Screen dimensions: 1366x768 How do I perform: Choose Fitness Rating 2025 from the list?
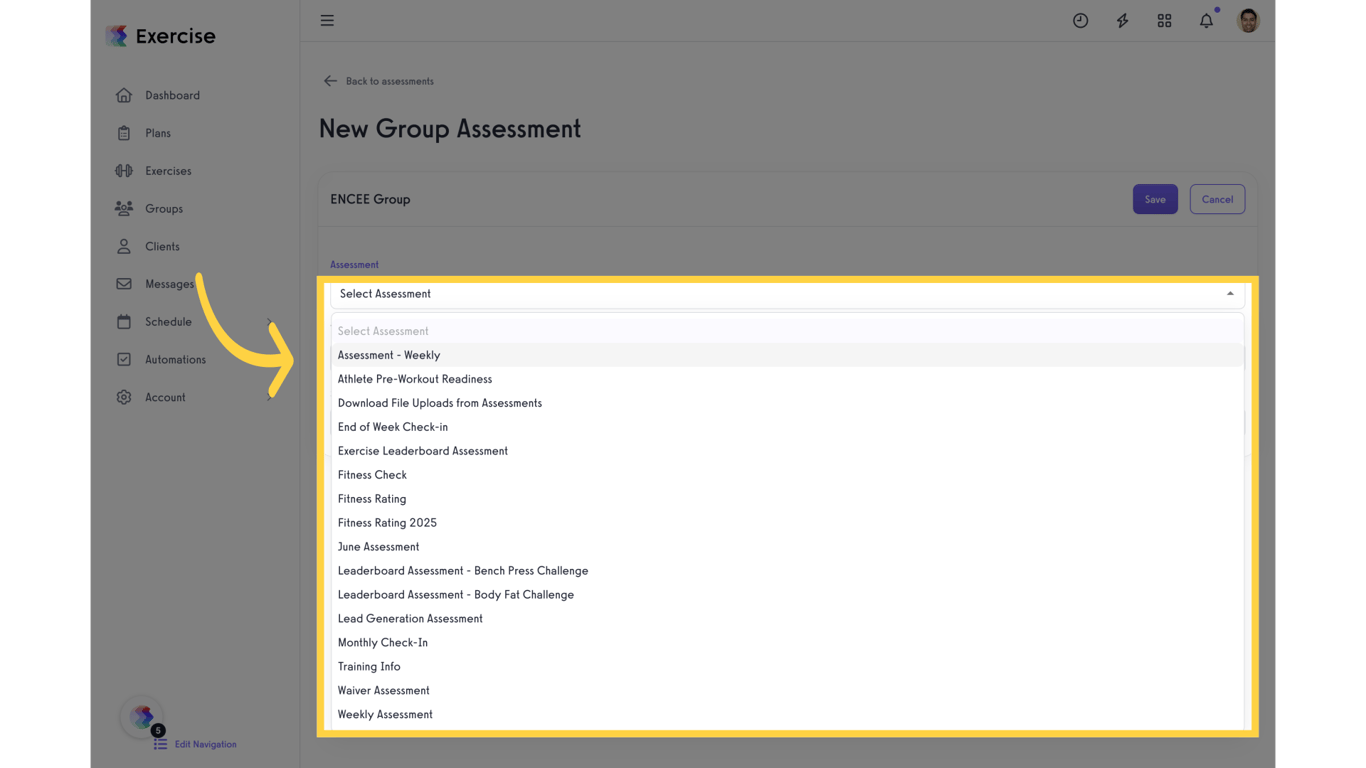pyautogui.click(x=387, y=522)
